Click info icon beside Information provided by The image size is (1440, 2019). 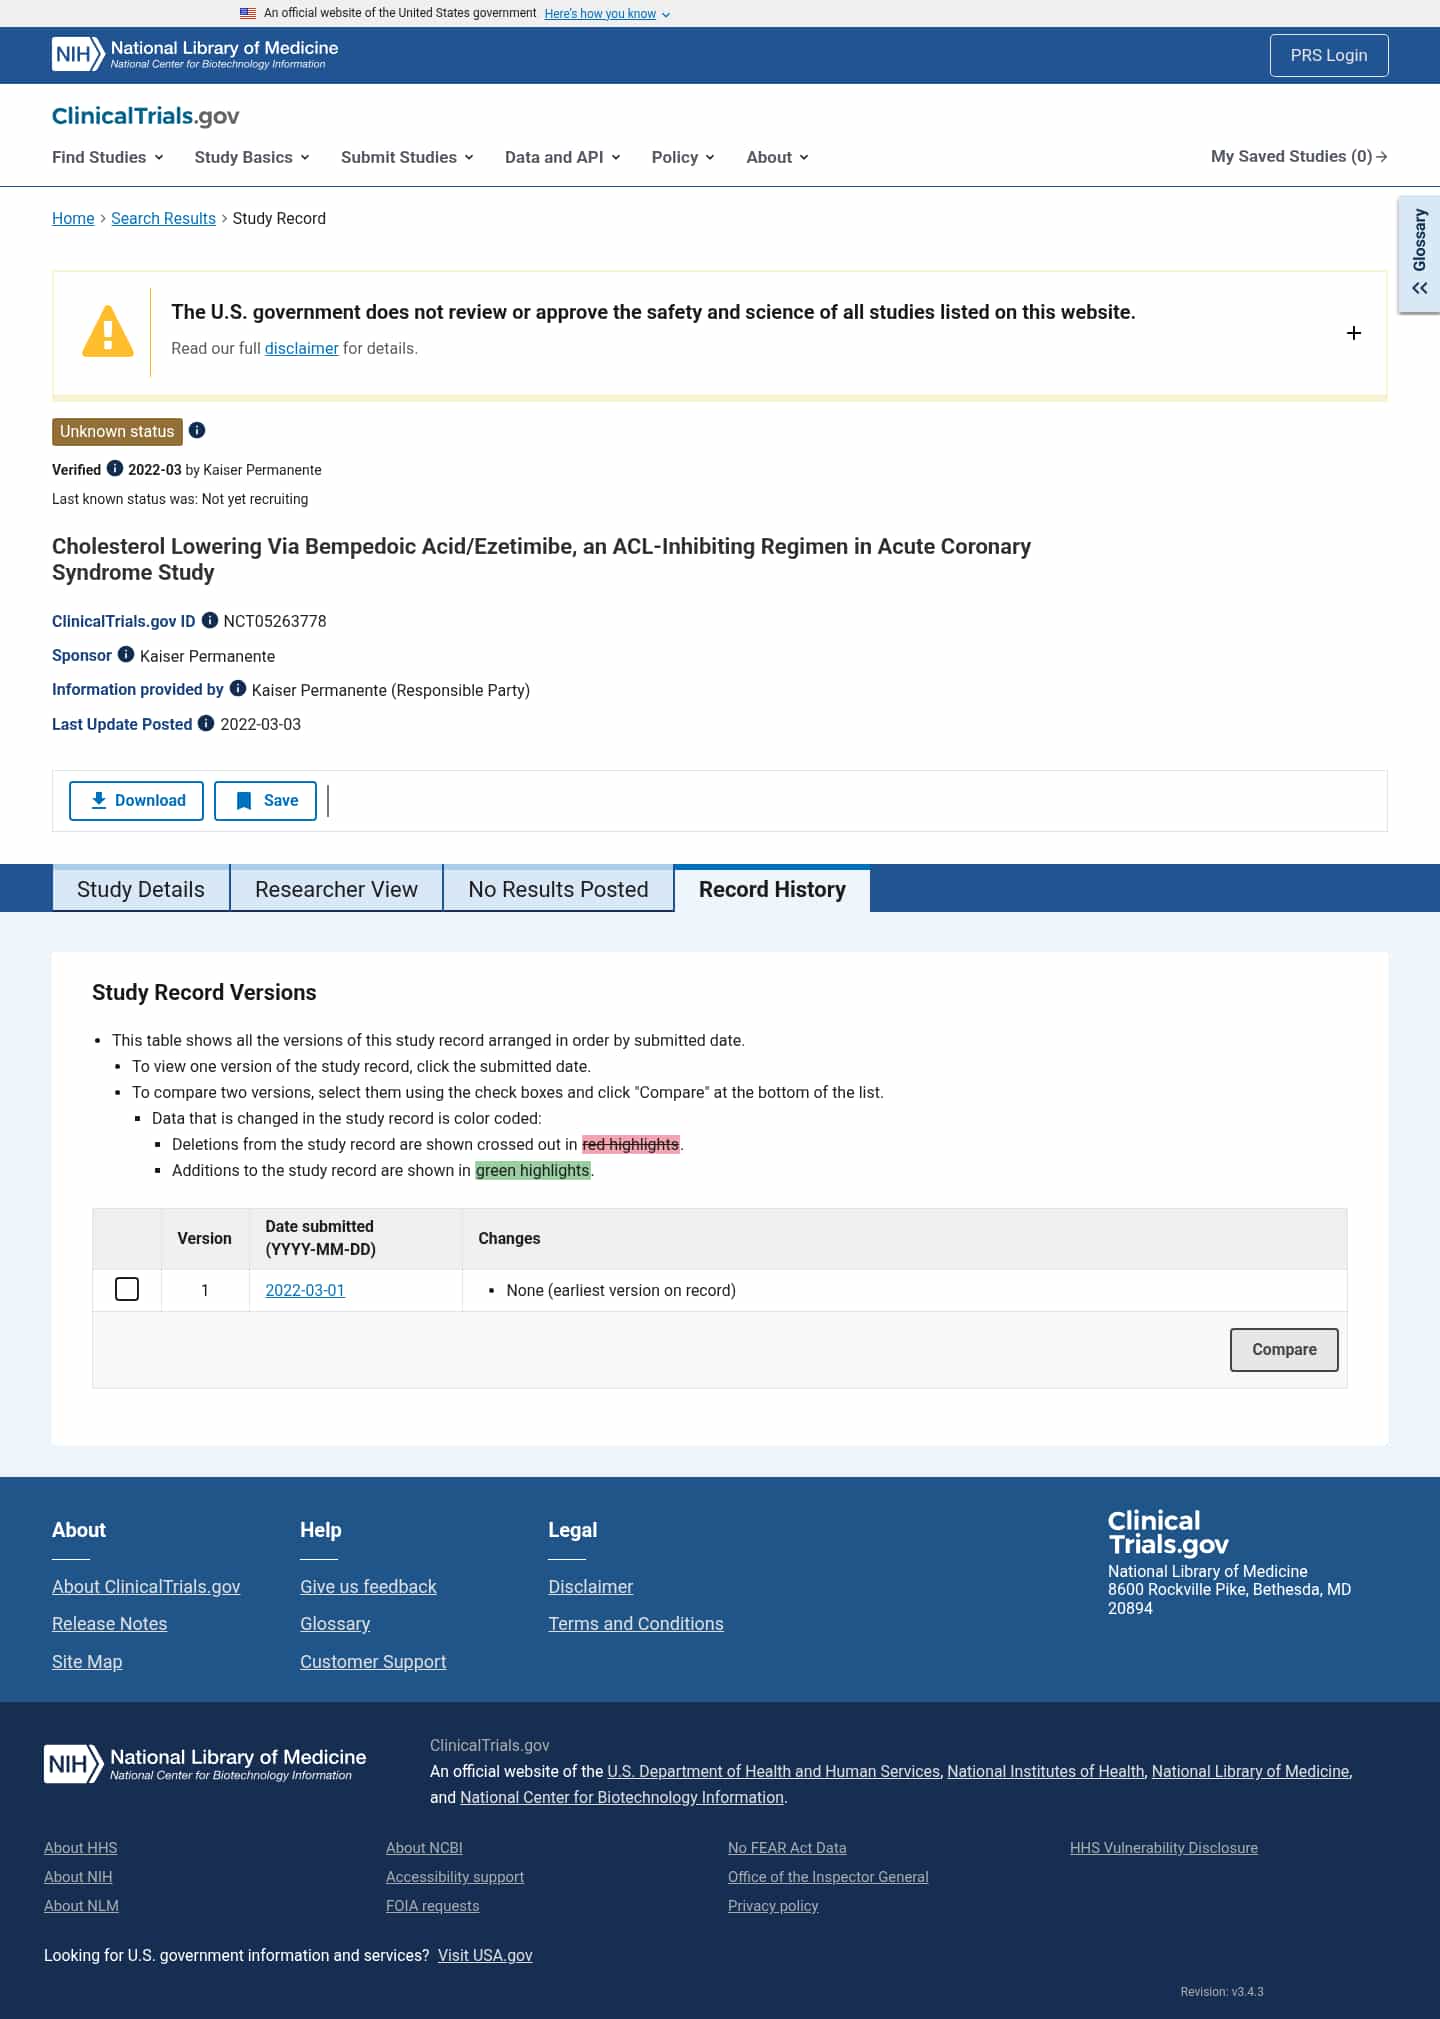[238, 688]
